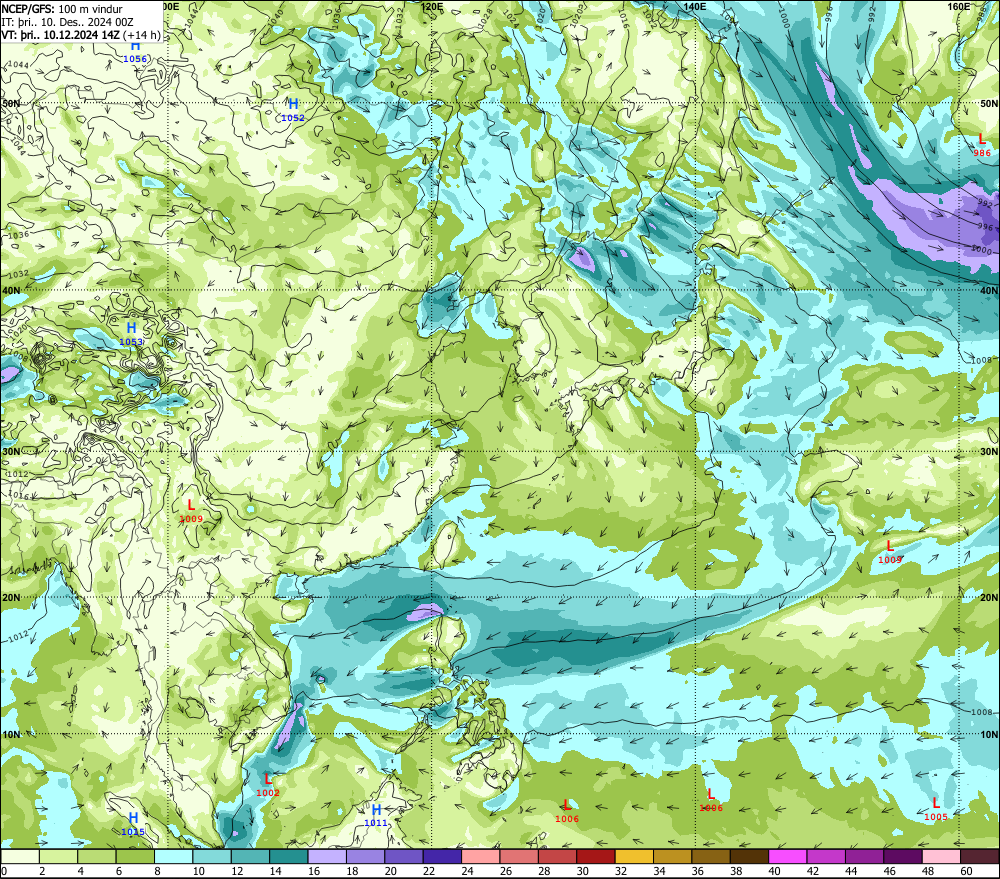The height and width of the screenshot is (879, 1000).
Task: Click the light green 2–4 legend swatch
Action: (59, 856)
